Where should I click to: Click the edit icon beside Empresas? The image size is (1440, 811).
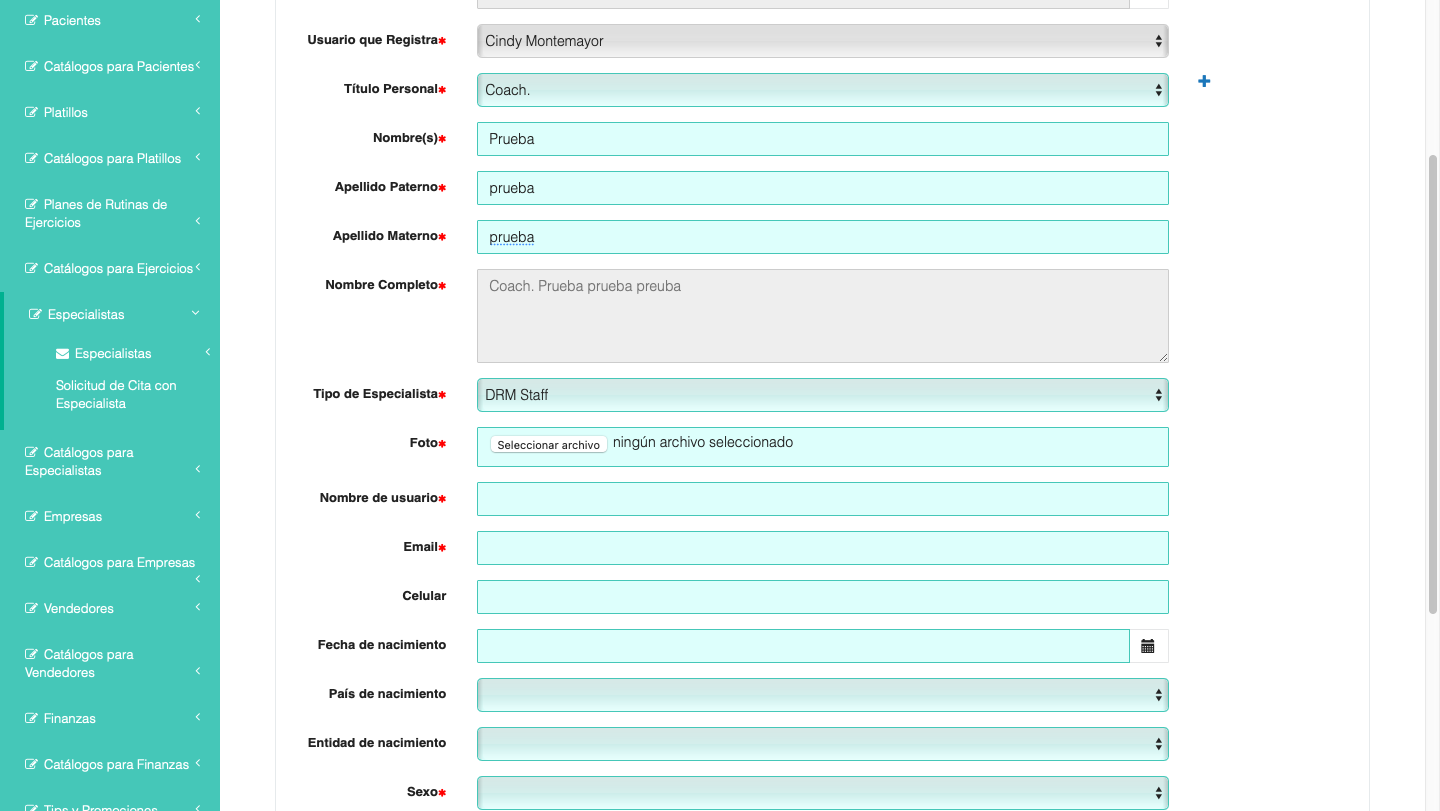pyautogui.click(x=32, y=517)
